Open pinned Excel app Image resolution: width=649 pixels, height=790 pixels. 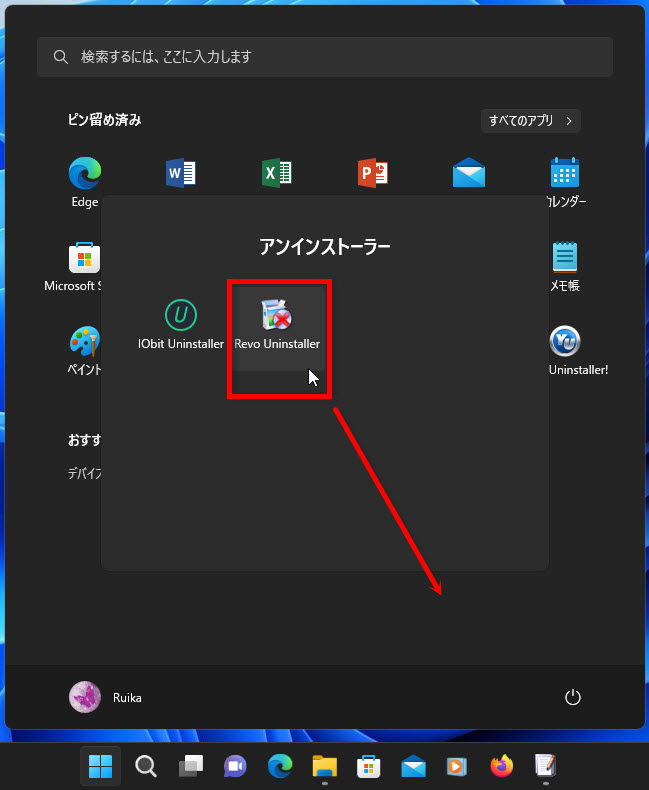click(277, 173)
